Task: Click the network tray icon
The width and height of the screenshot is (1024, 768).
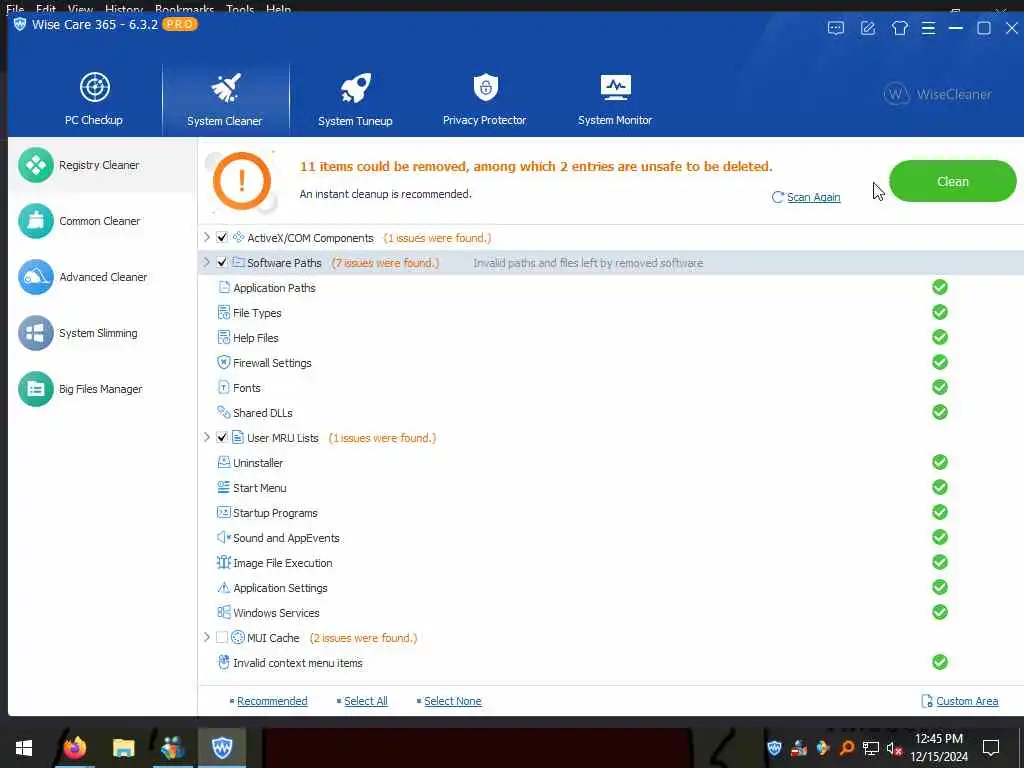Action: (871, 748)
